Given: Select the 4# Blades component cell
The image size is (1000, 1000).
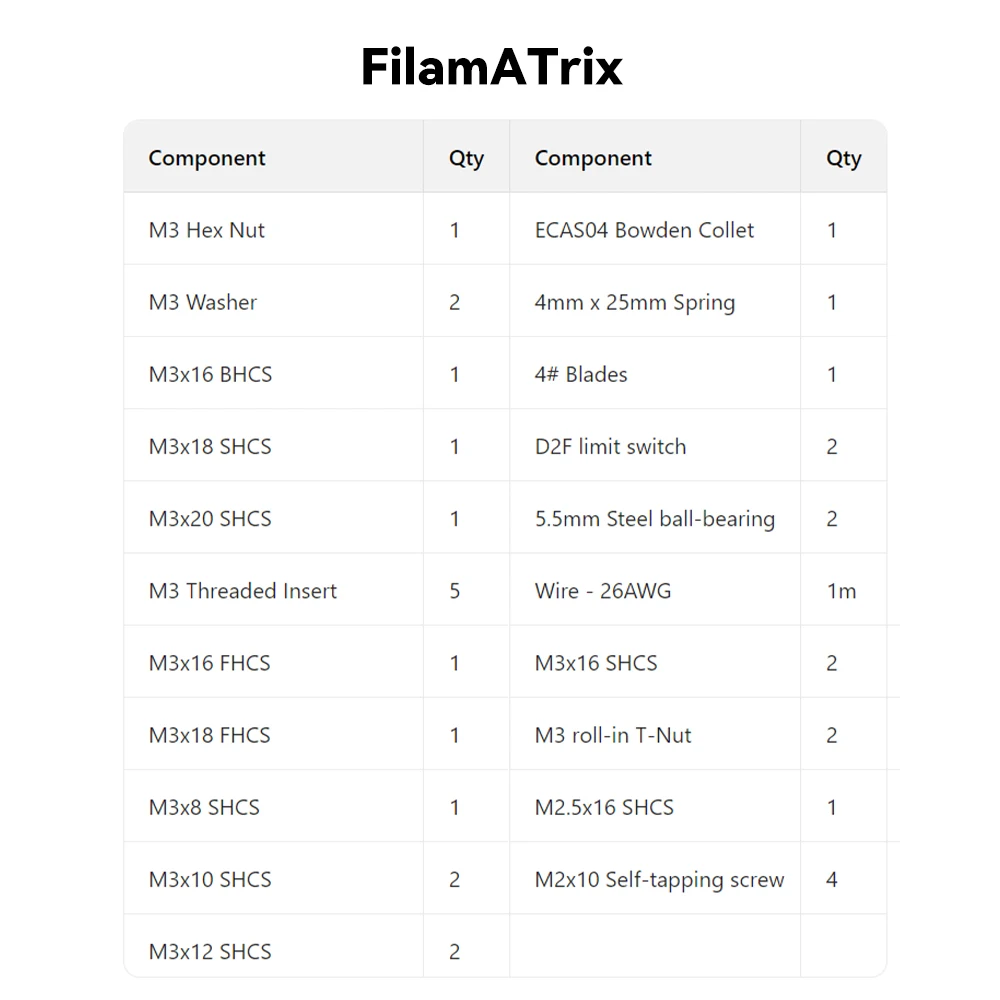Looking at the screenshot, I should pos(581,374).
